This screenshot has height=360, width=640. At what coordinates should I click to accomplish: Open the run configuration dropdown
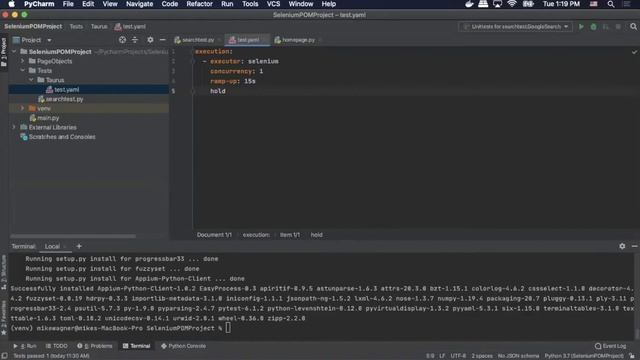516,27
